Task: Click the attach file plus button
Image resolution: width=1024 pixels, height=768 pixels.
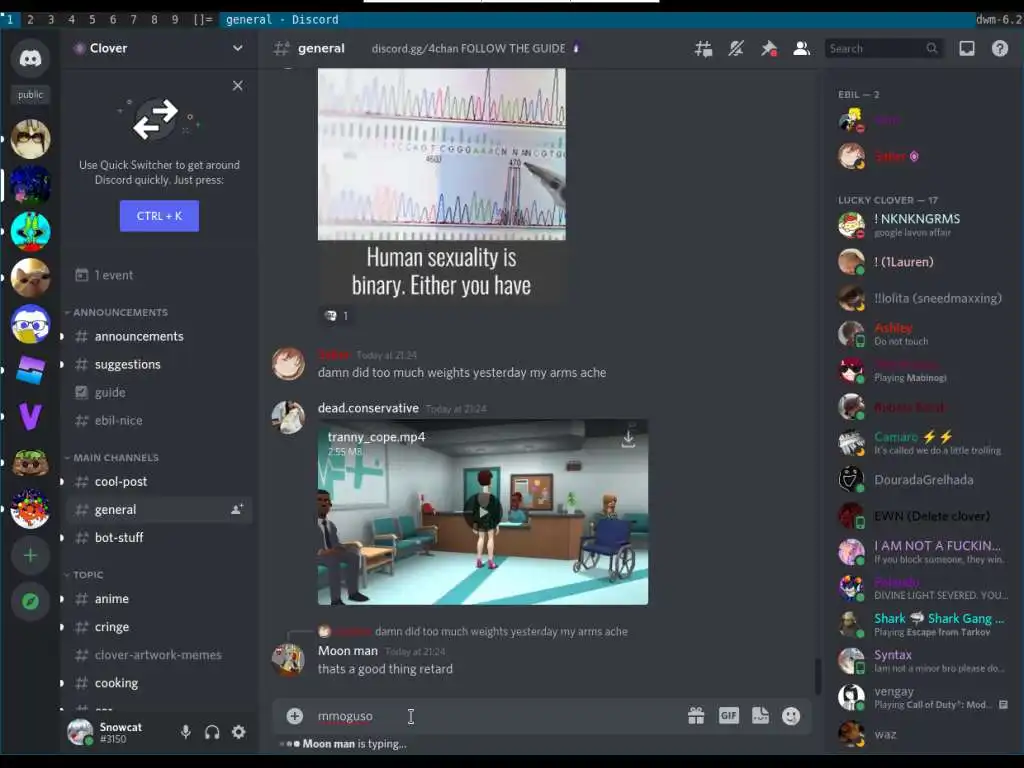Action: click(295, 716)
